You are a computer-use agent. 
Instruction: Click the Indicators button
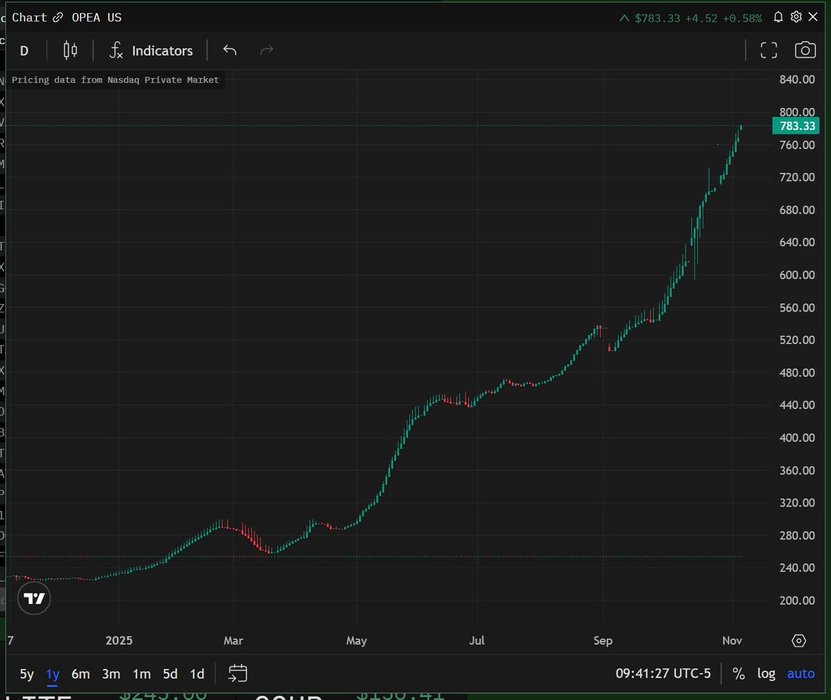pos(151,50)
